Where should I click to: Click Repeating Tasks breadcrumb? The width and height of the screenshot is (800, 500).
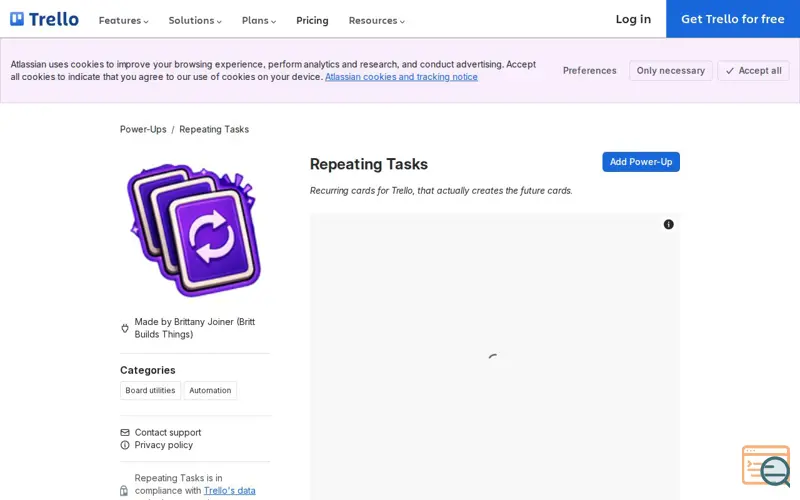[x=214, y=130]
